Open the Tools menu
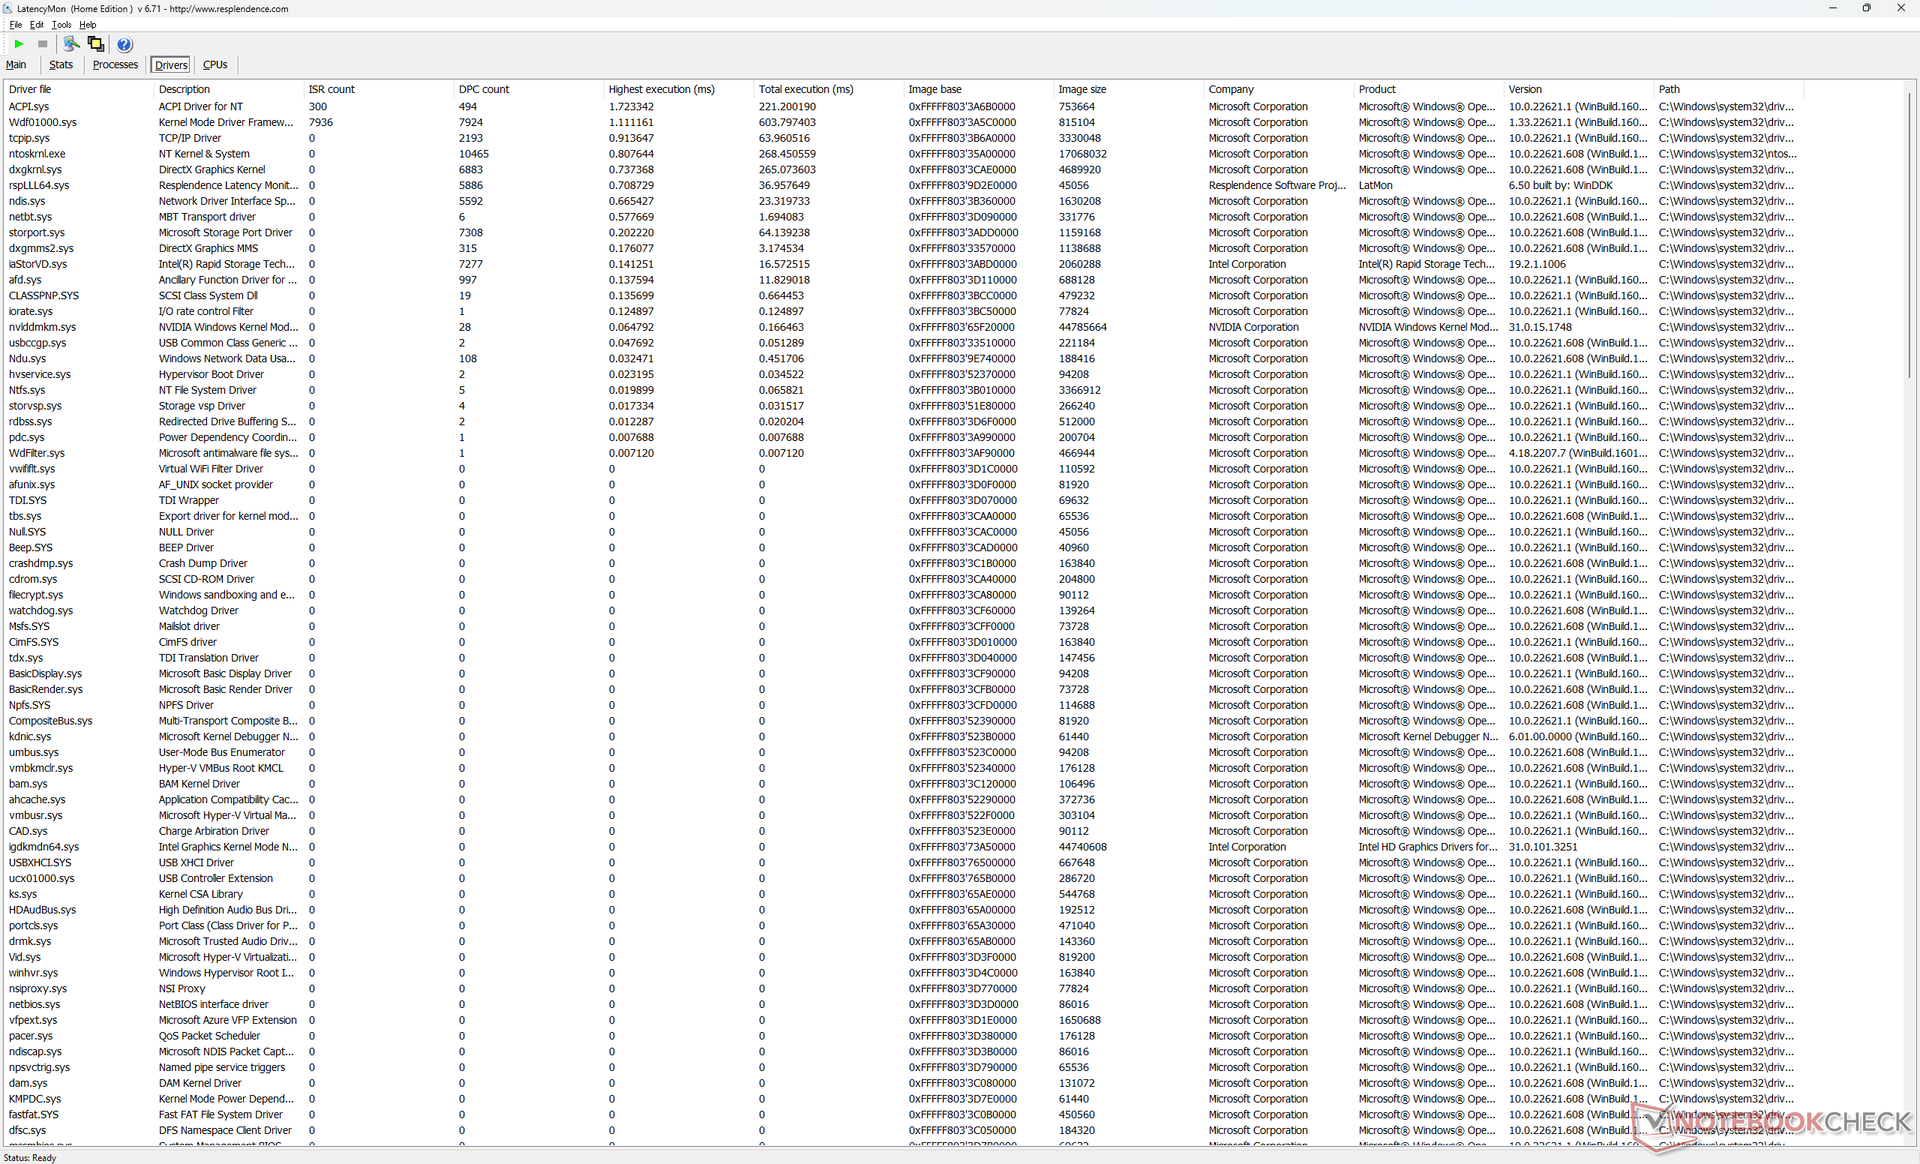Image resolution: width=1920 pixels, height=1164 pixels. click(x=61, y=25)
